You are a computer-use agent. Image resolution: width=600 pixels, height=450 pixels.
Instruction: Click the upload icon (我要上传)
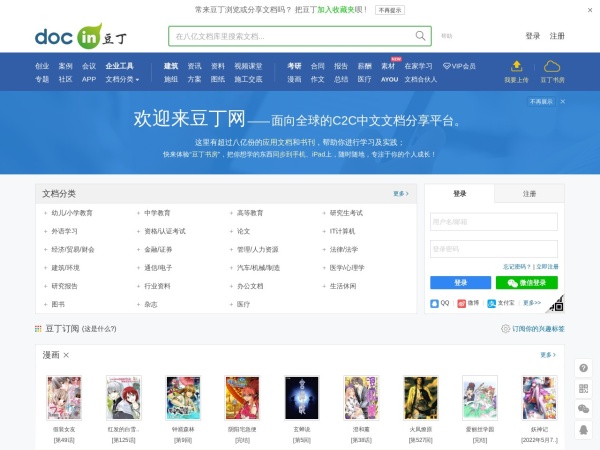coord(516,66)
